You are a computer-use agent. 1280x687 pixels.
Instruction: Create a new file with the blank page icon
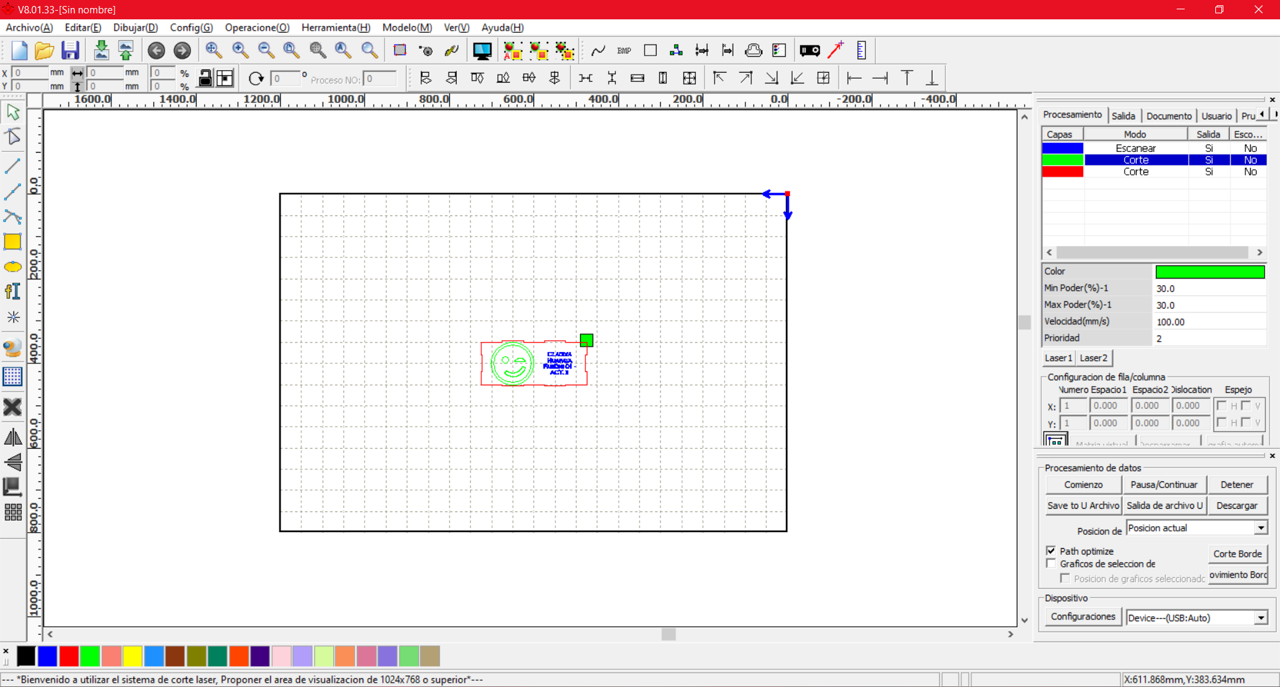tap(19, 50)
